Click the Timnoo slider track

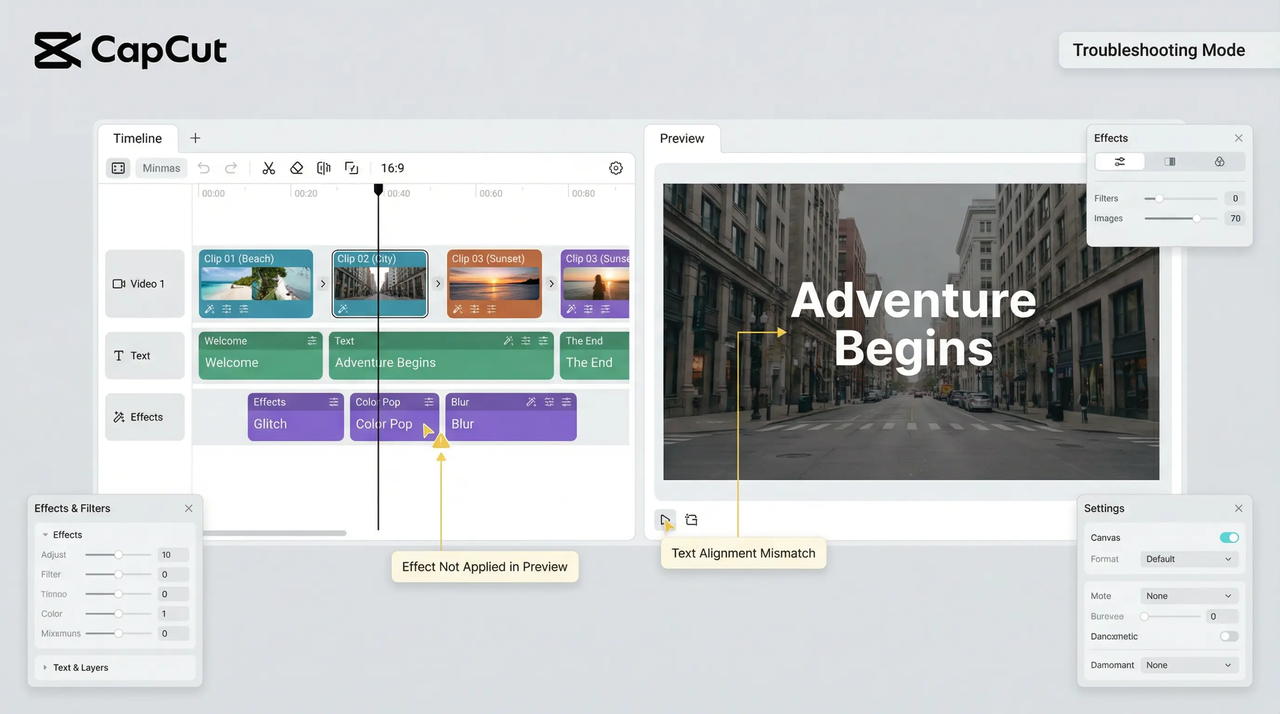[118, 594]
